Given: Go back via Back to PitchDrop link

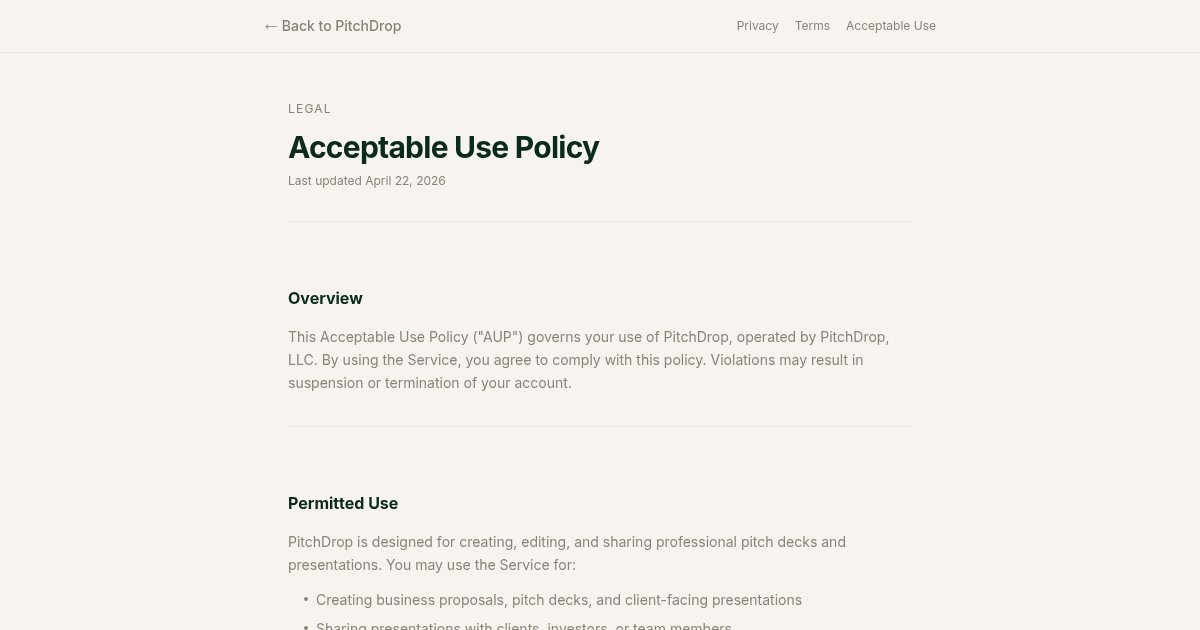Looking at the screenshot, I should tap(332, 26).
